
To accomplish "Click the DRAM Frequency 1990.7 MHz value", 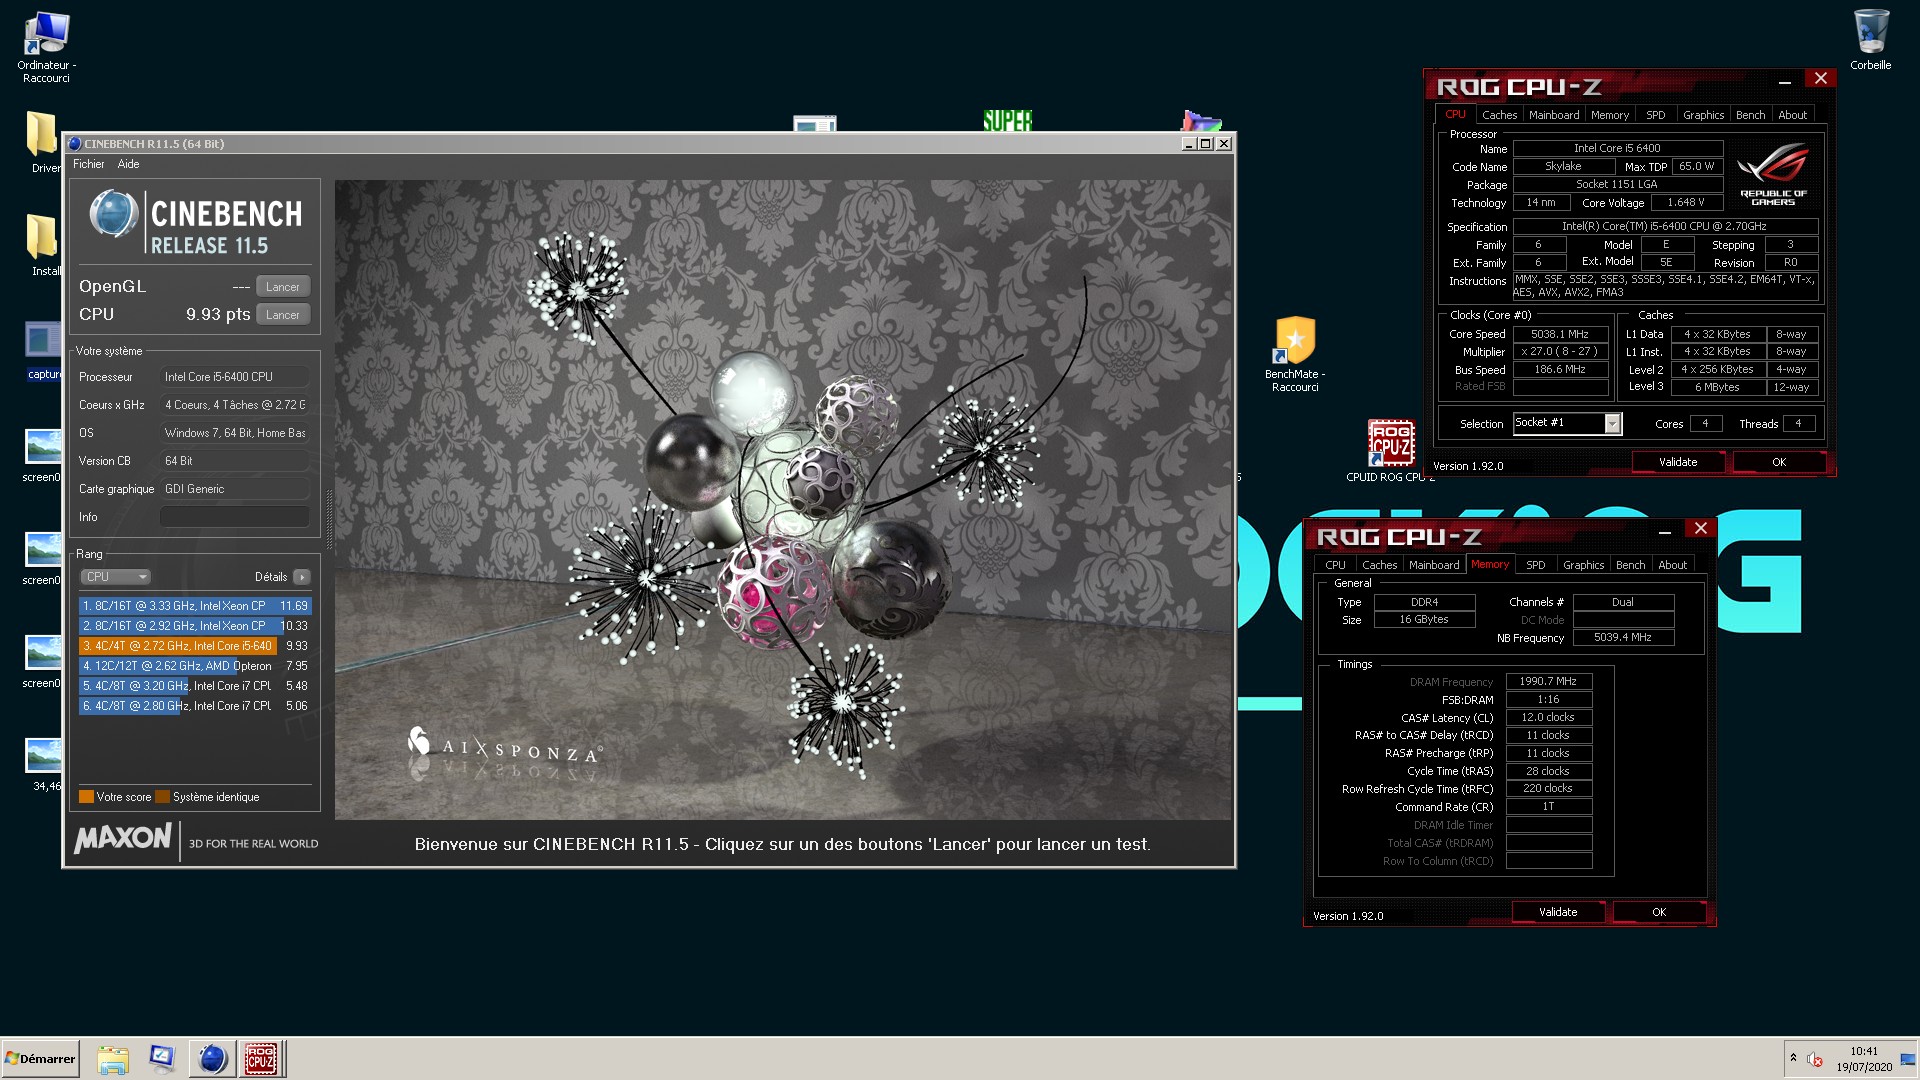I will (1548, 681).
